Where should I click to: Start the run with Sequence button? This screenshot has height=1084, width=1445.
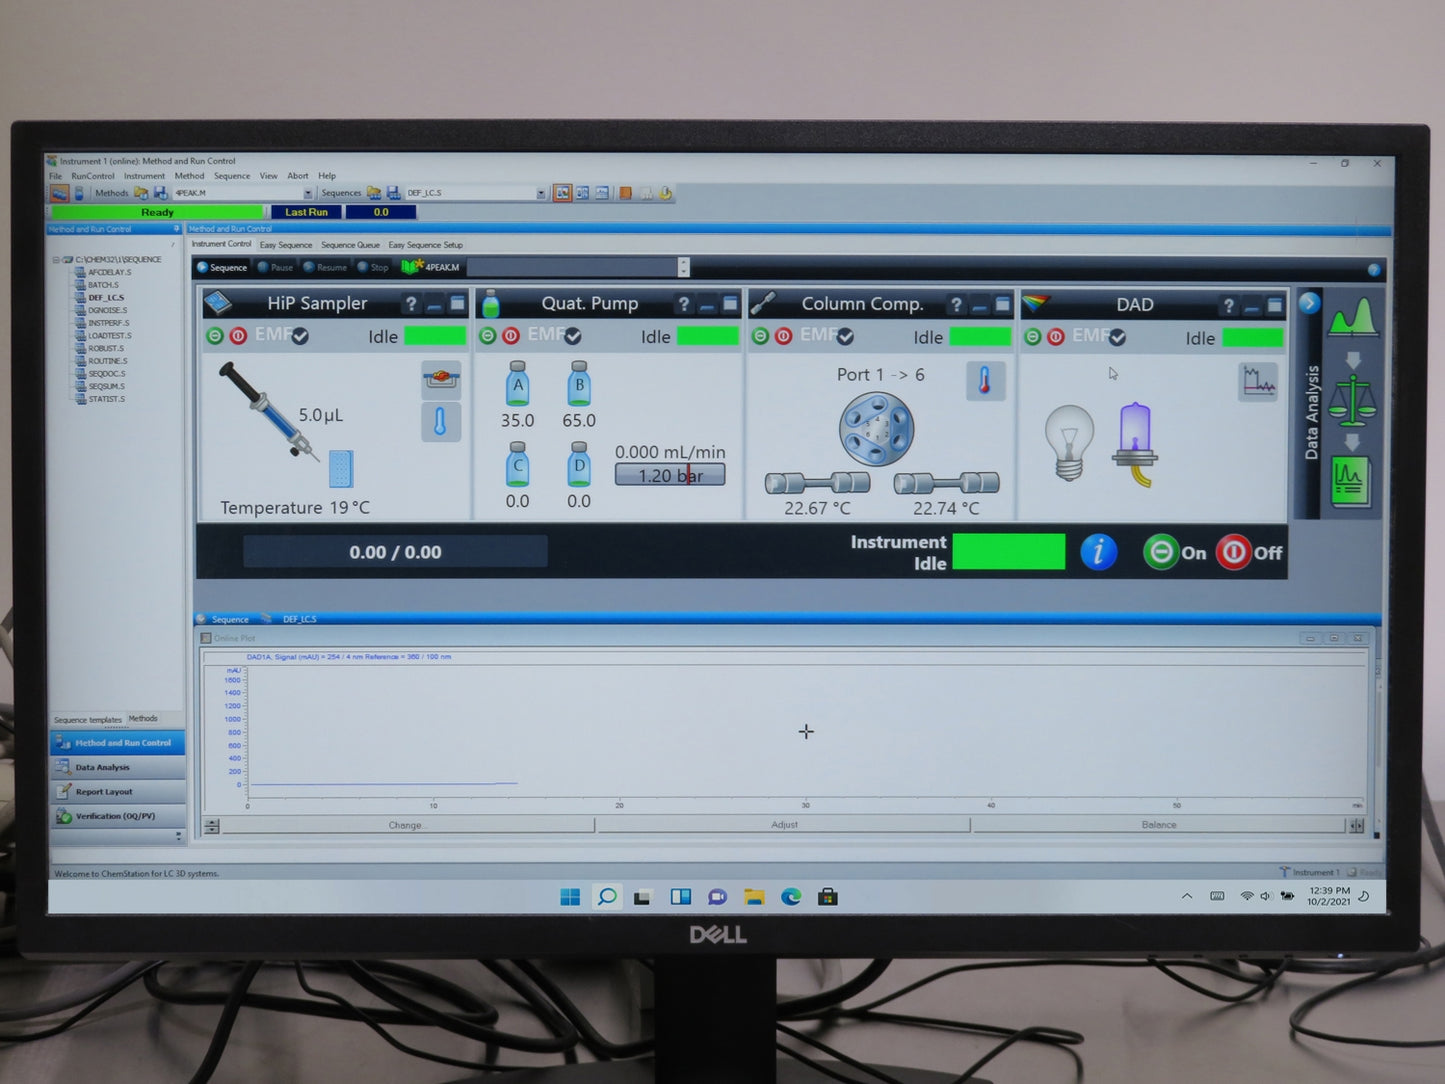pyautogui.click(x=222, y=267)
